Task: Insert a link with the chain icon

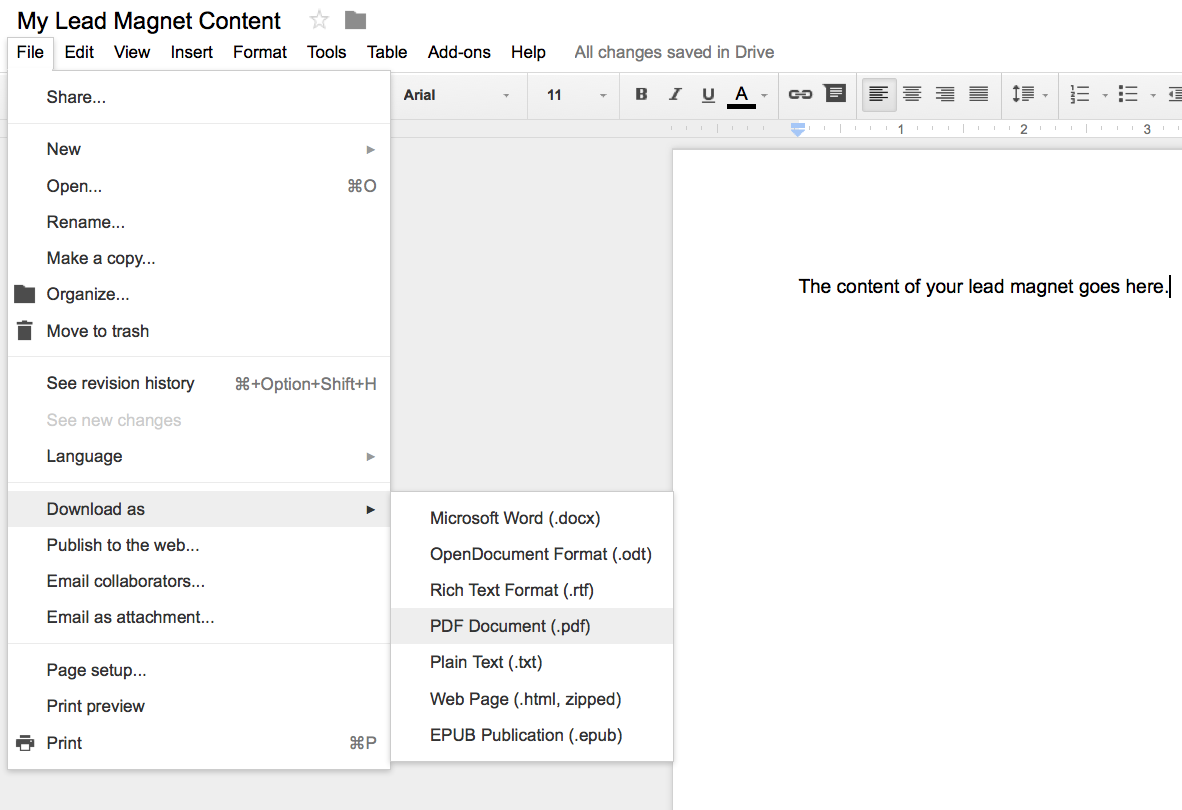Action: coord(800,94)
